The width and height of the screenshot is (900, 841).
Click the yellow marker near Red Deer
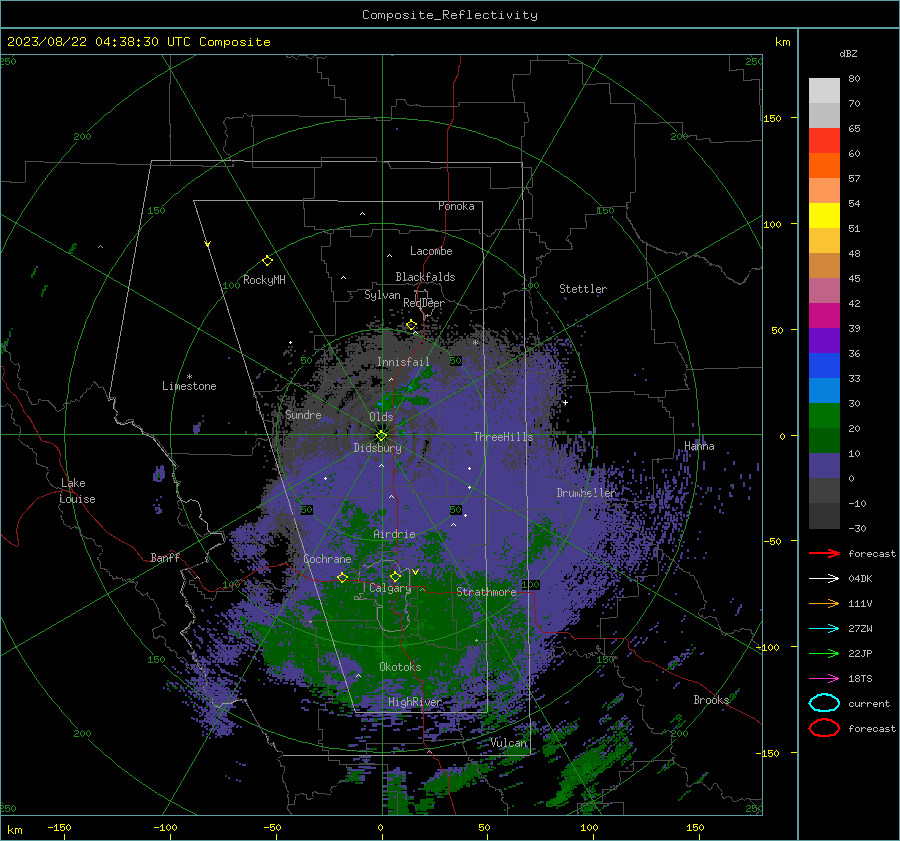[x=411, y=325]
